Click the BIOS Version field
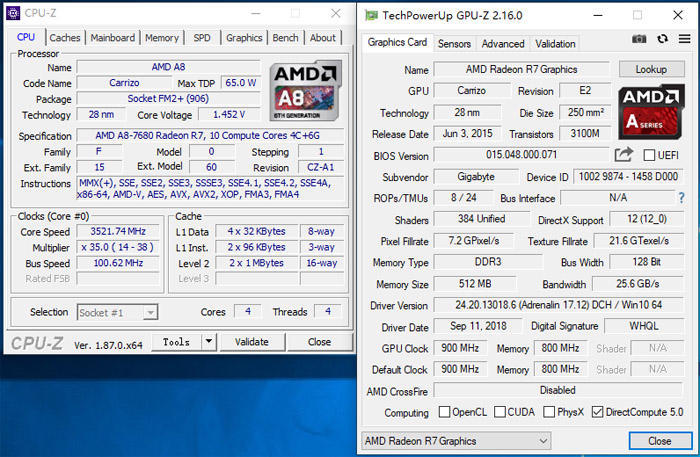700x457 pixels. click(x=521, y=155)
